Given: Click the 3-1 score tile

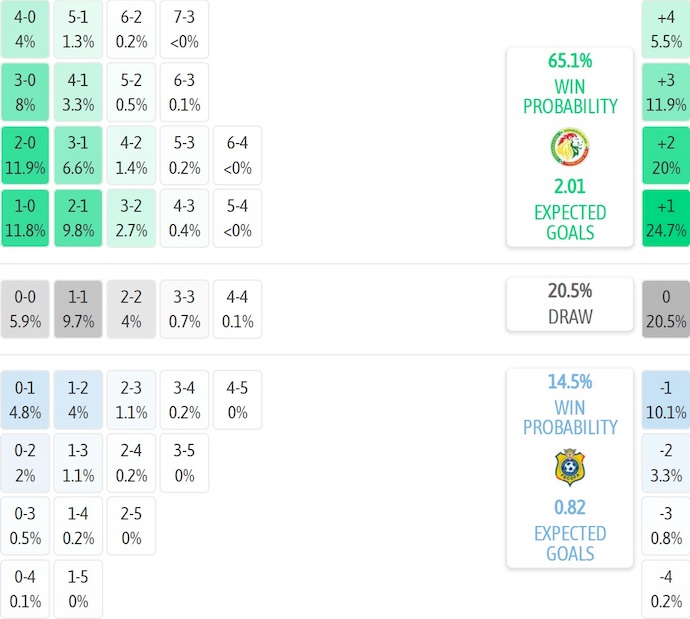Looking at the screenshot, I should [78, 155].
